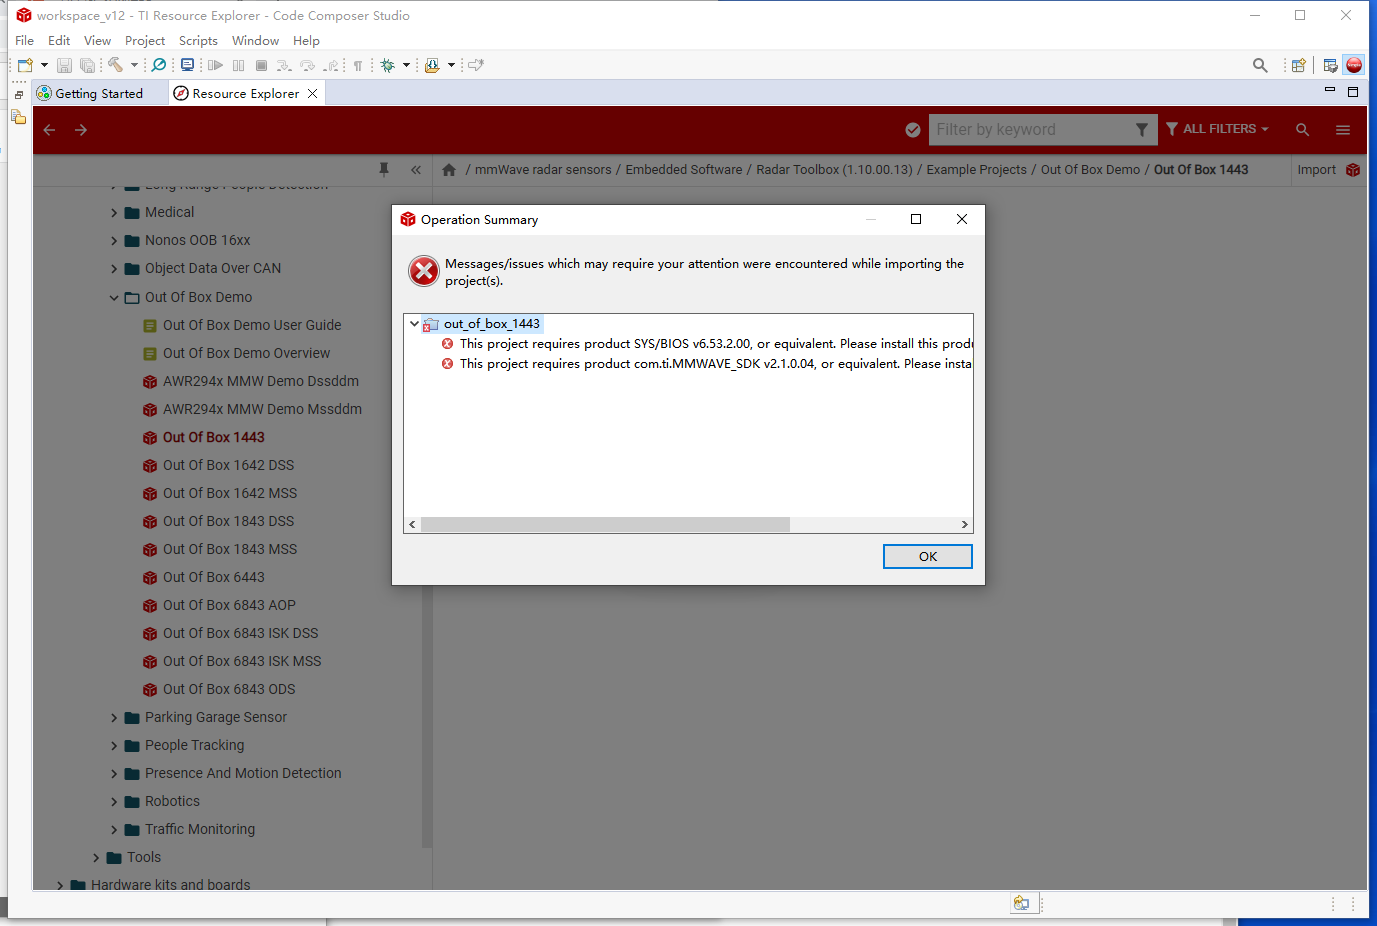
Task: Open the File menu
Action: pos(25,41)
